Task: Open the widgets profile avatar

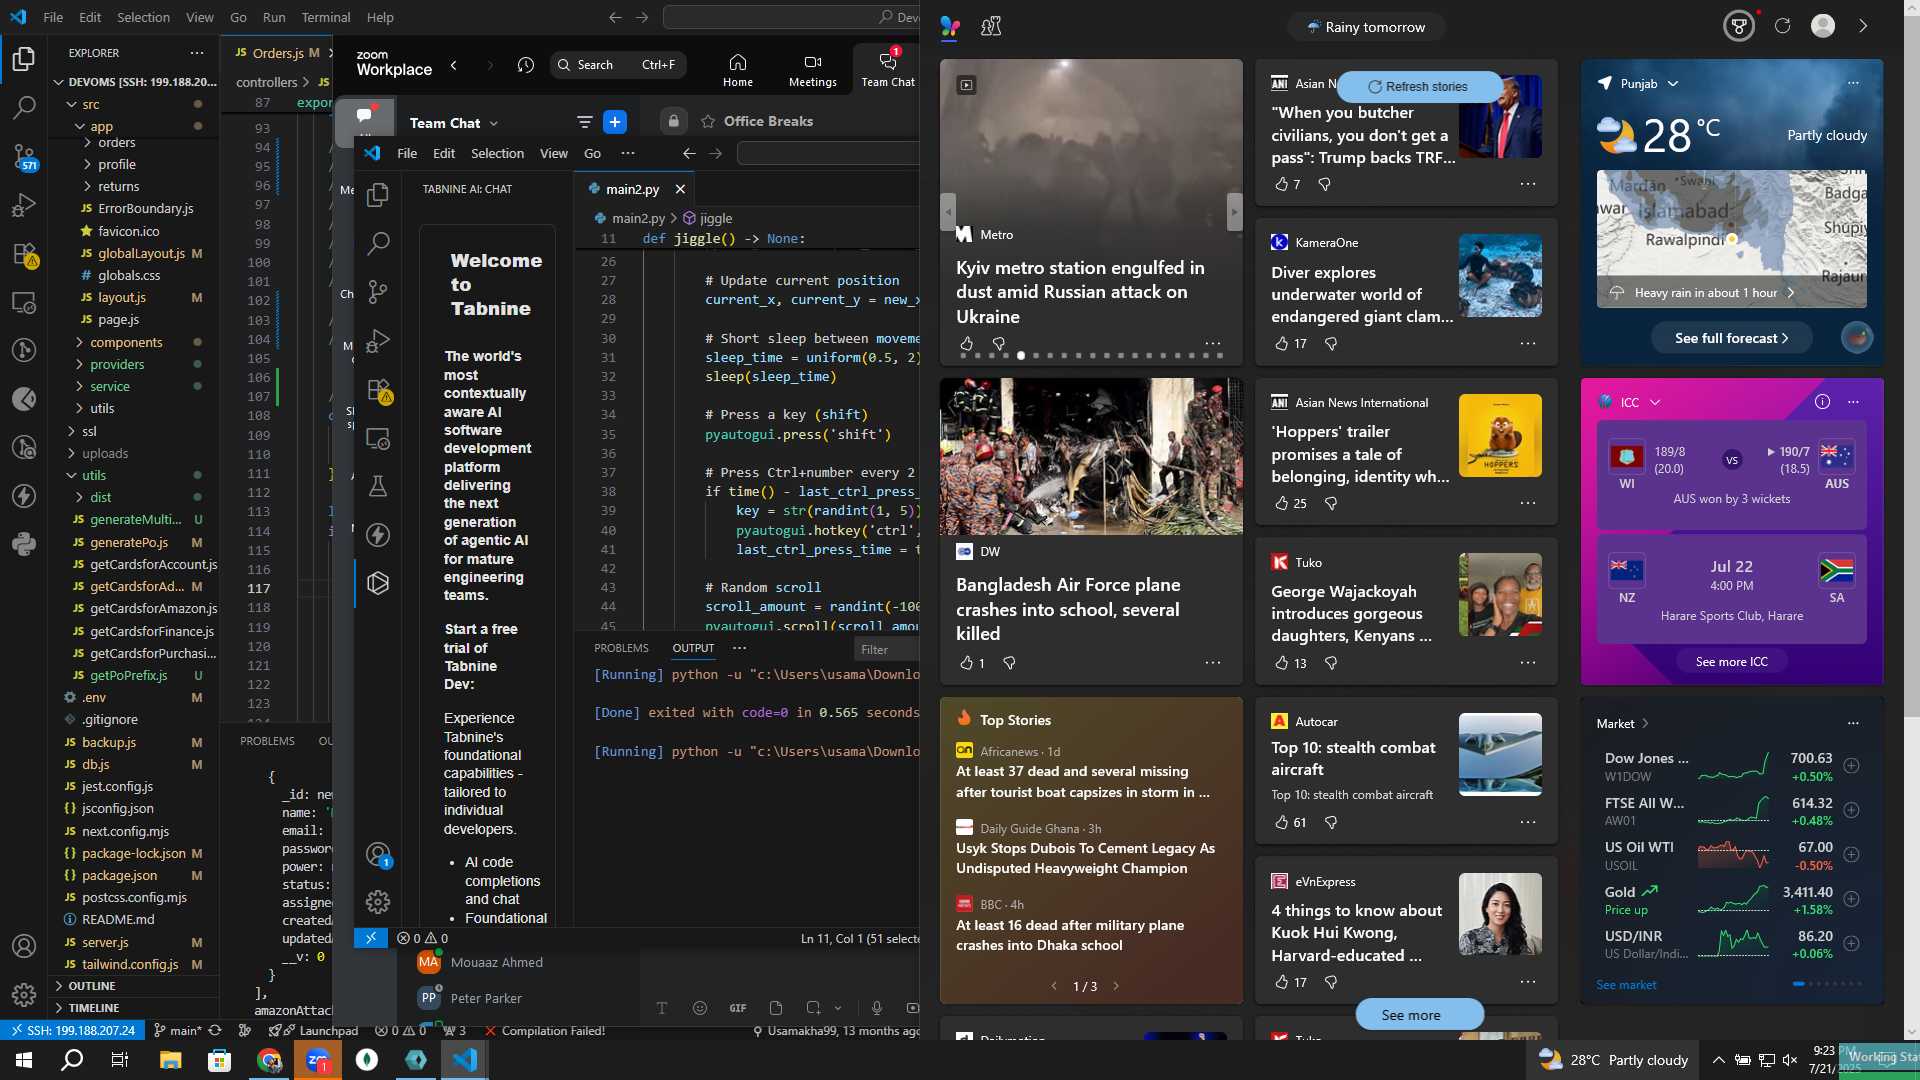Action: 1823,26
